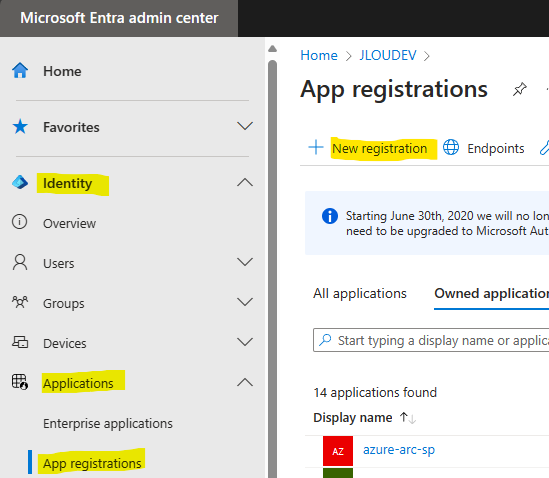This screenshot has width=549, height=478.
Task: Go to Home breadcrumb link
Action: coord(319,55)
